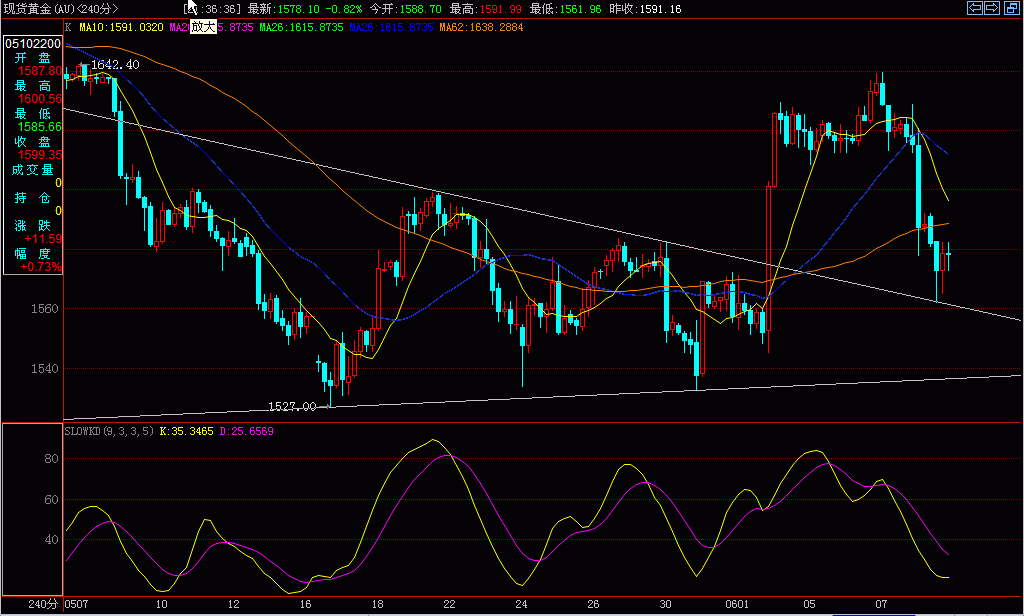The width and height of the screenshot is (1024, 616).
Task: Click the 最低 1585.66 value in info panel
Action: point(40,127)
